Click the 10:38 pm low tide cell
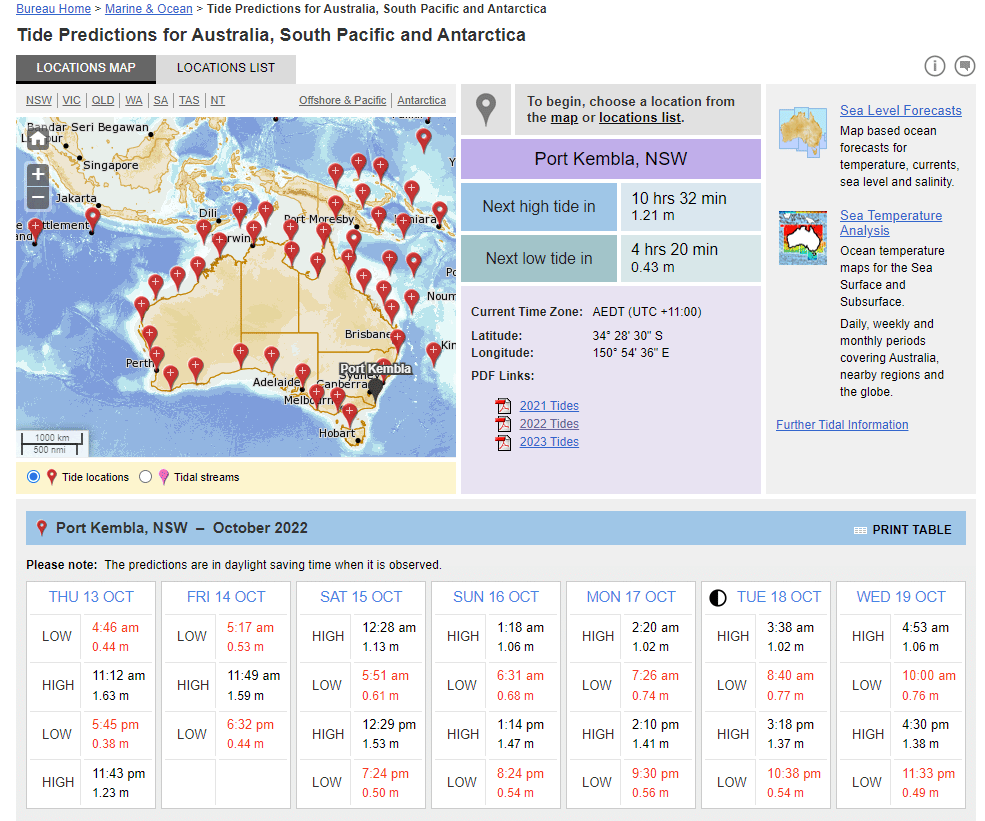 (x=794, y=783)
